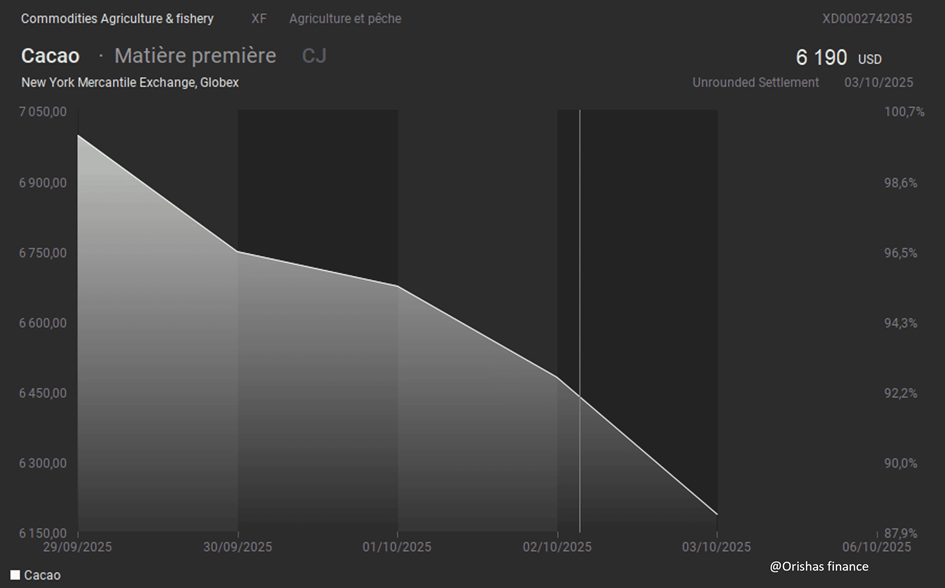Select the XF category code

259,19
